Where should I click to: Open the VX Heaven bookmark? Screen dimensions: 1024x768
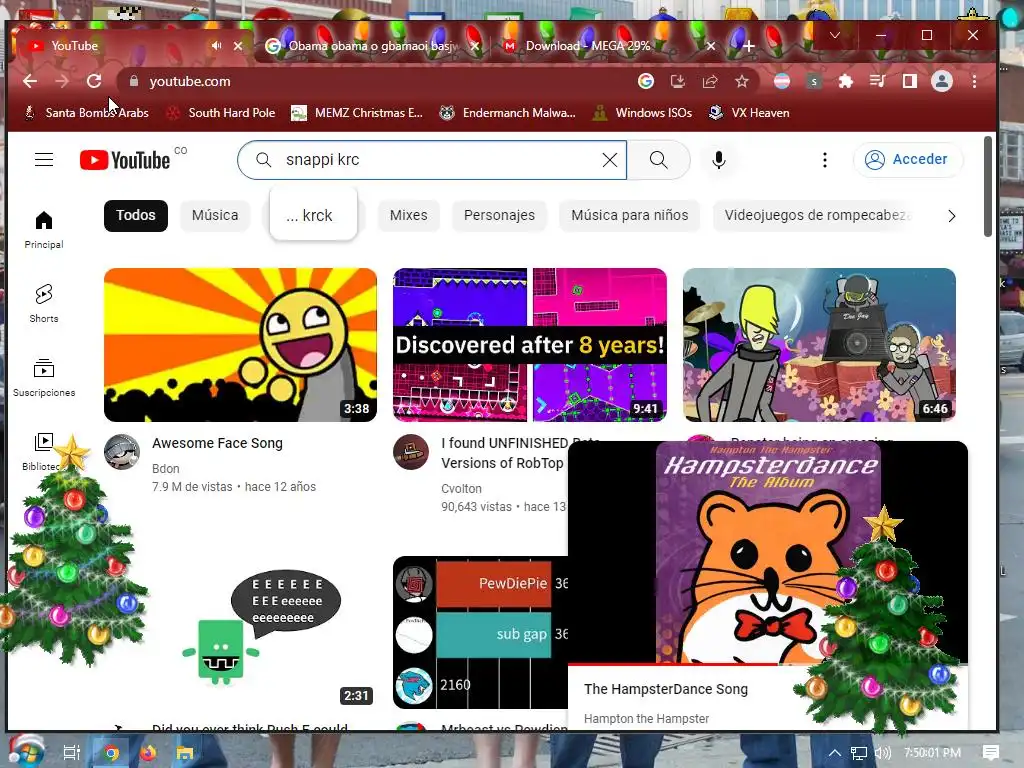click(x=749, y=113)
